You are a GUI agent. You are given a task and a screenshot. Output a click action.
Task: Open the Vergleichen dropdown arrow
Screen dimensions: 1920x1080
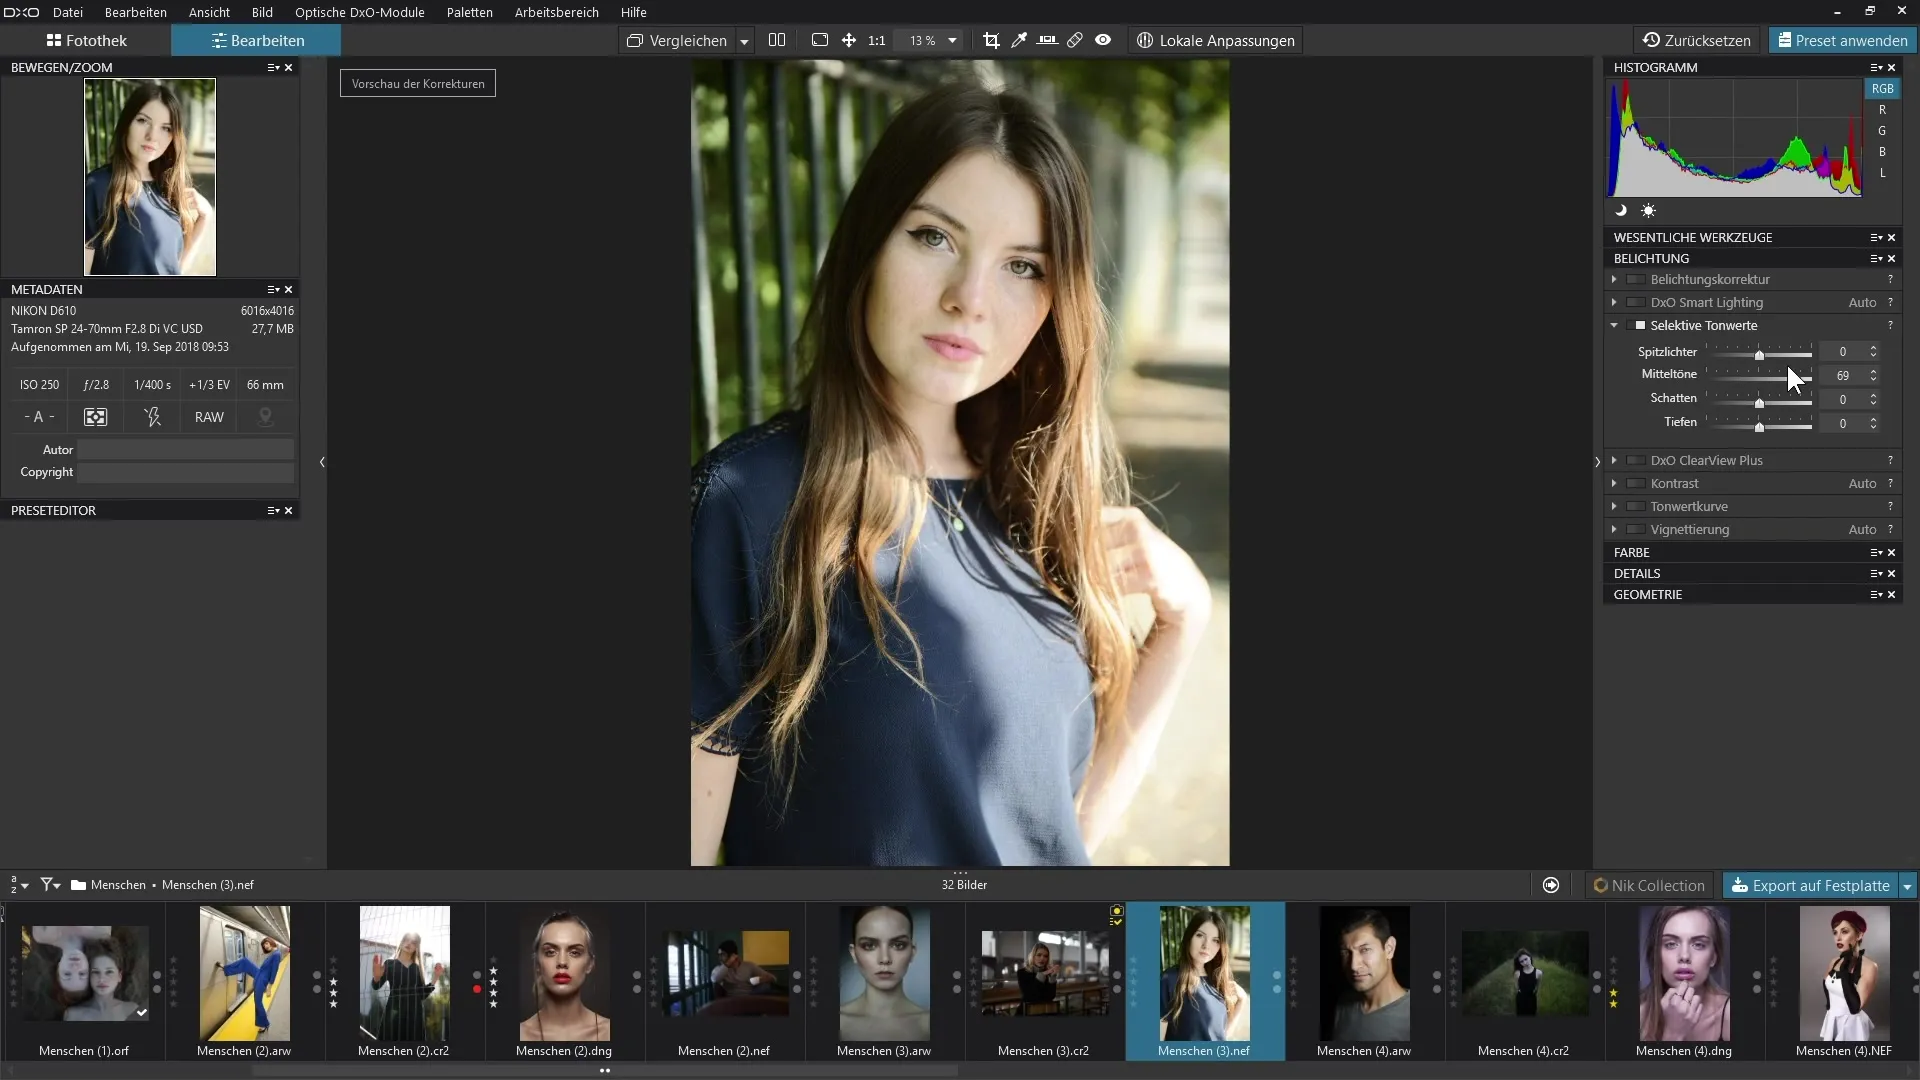tap(744, 41)
